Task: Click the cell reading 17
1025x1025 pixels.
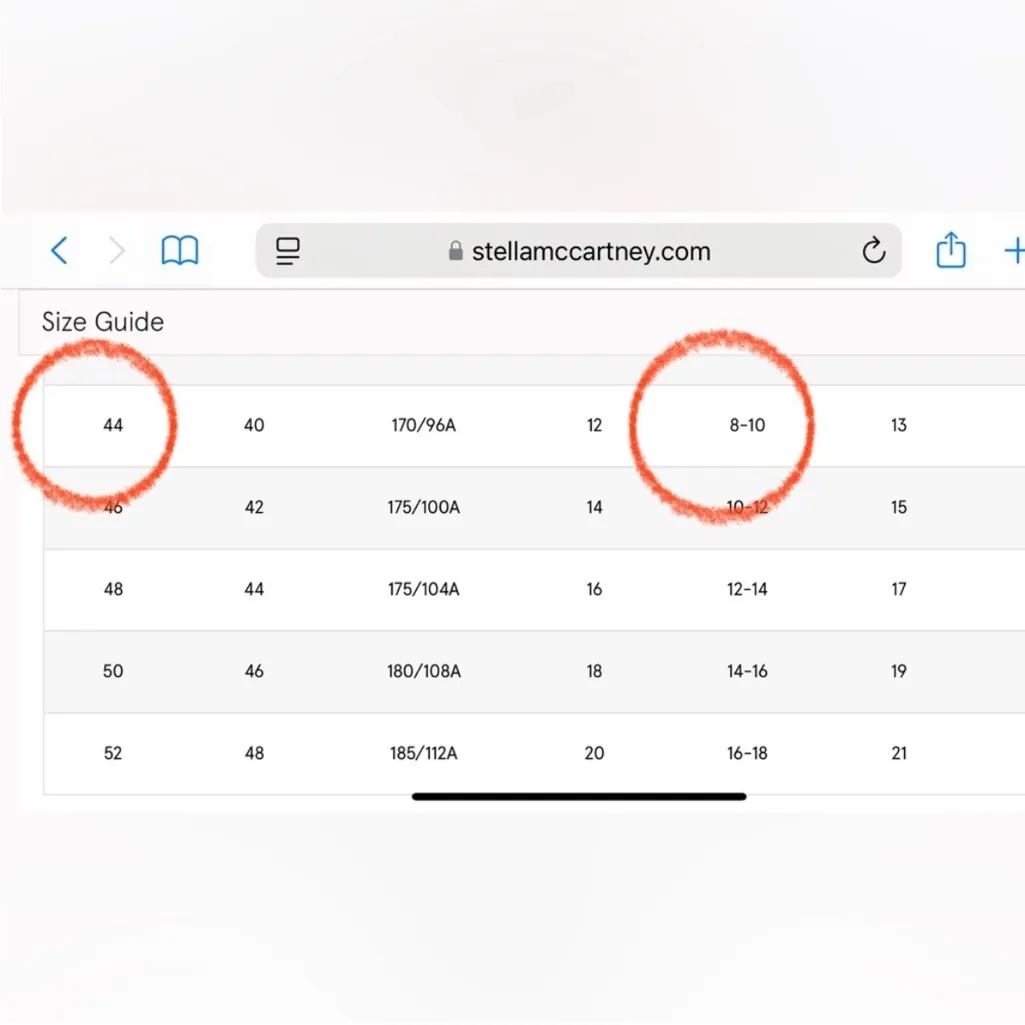Action: 899,589
